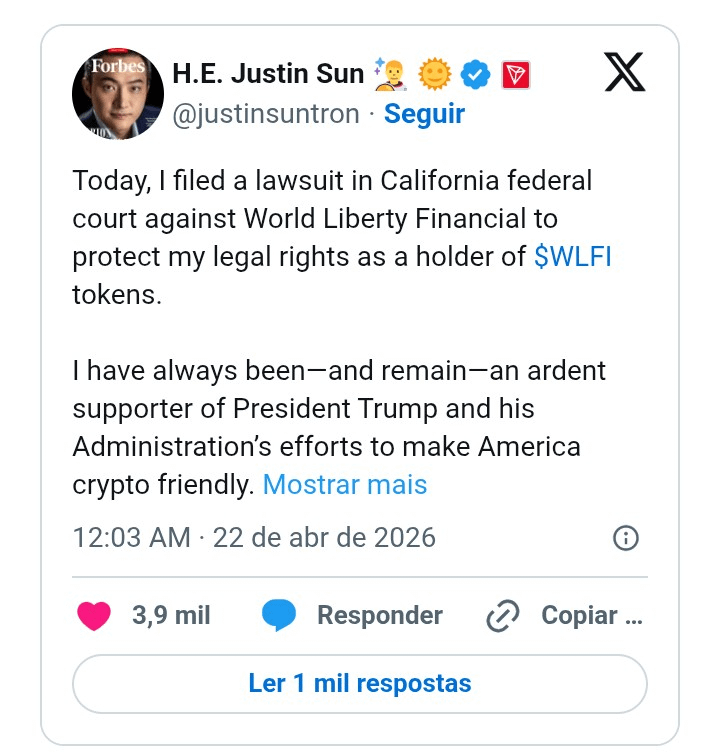
Task: Click the Responder label
Action: click(x=379, y=615)
